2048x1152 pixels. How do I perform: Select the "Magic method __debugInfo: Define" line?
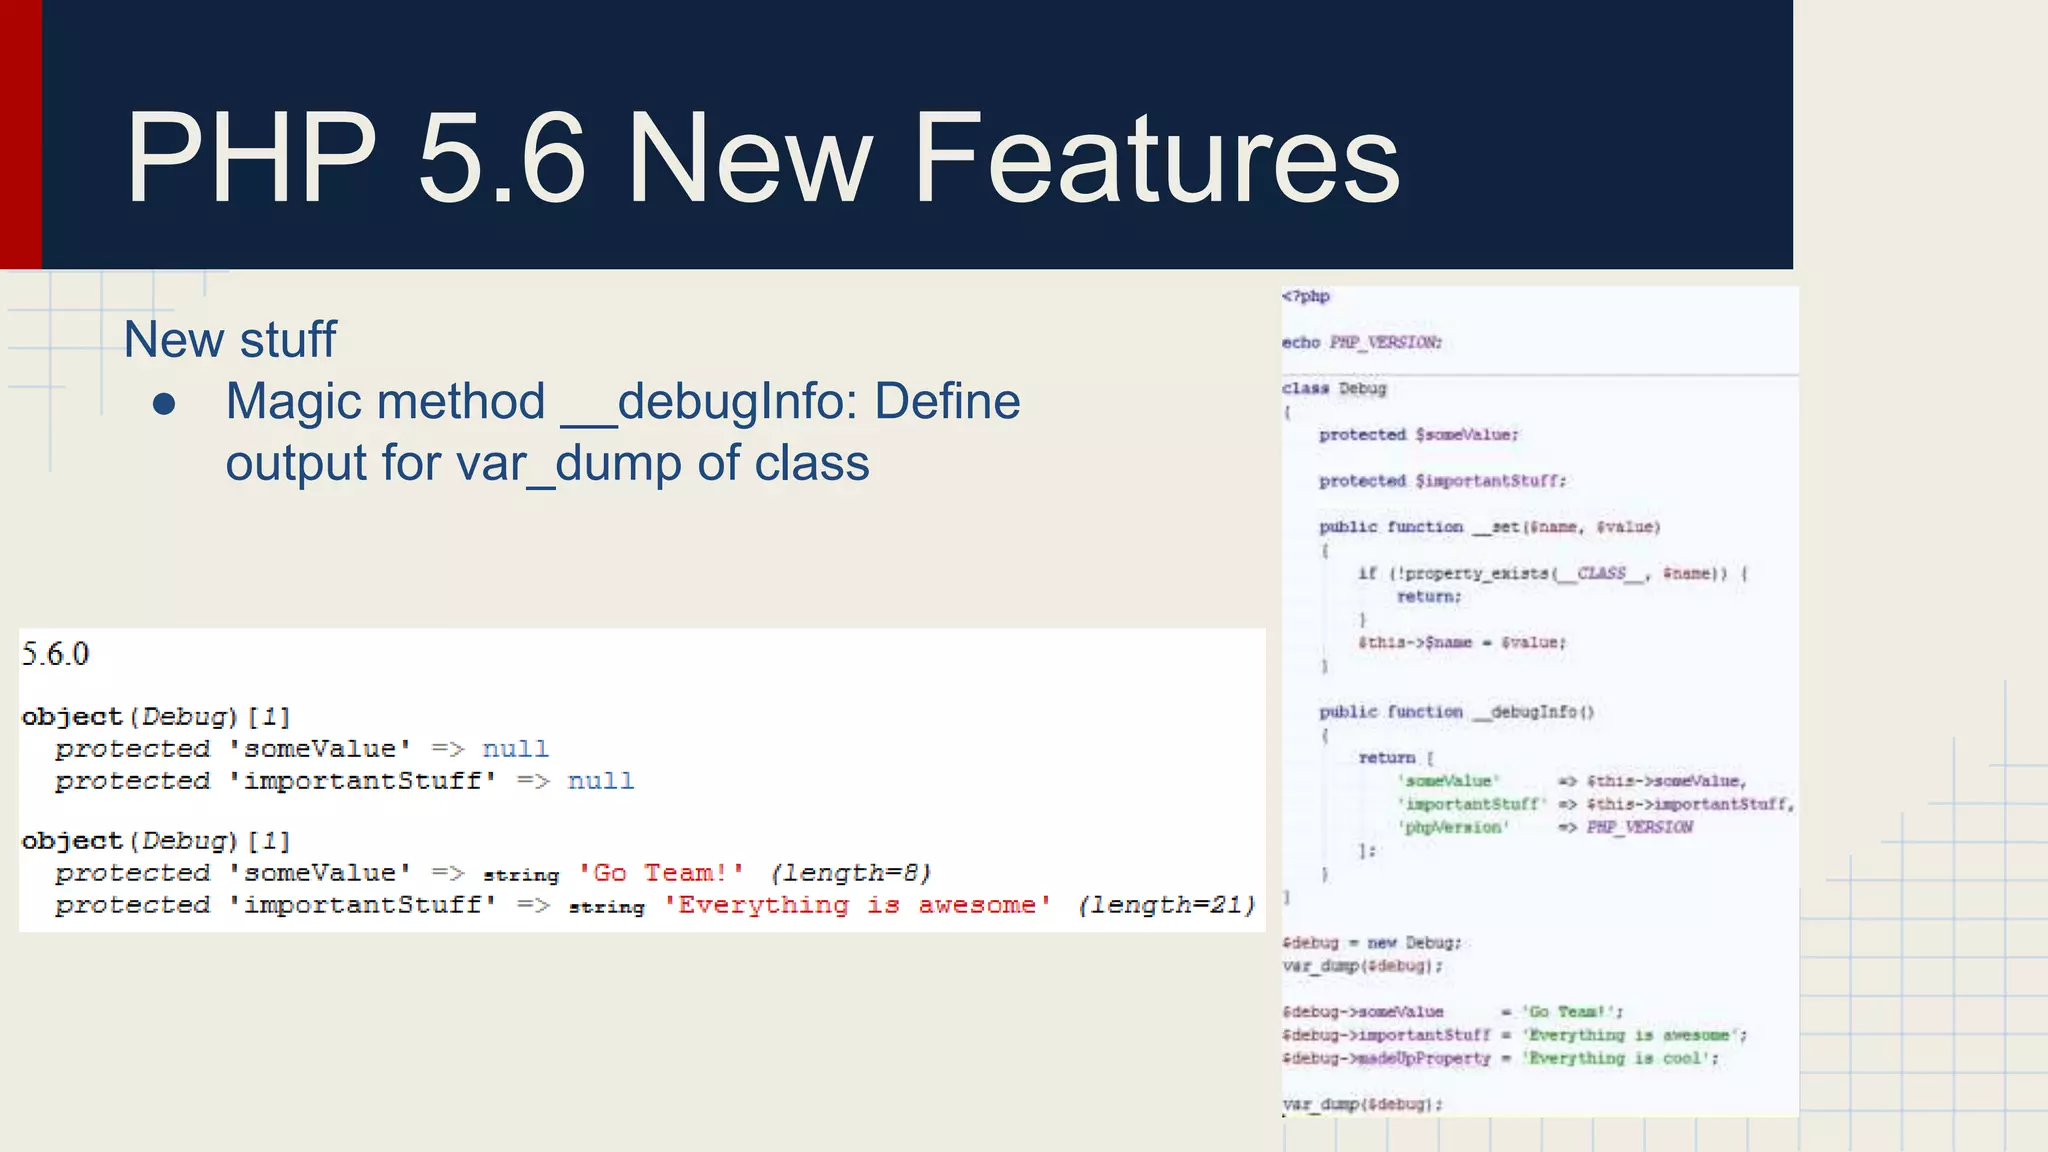(x=622, y=402)
